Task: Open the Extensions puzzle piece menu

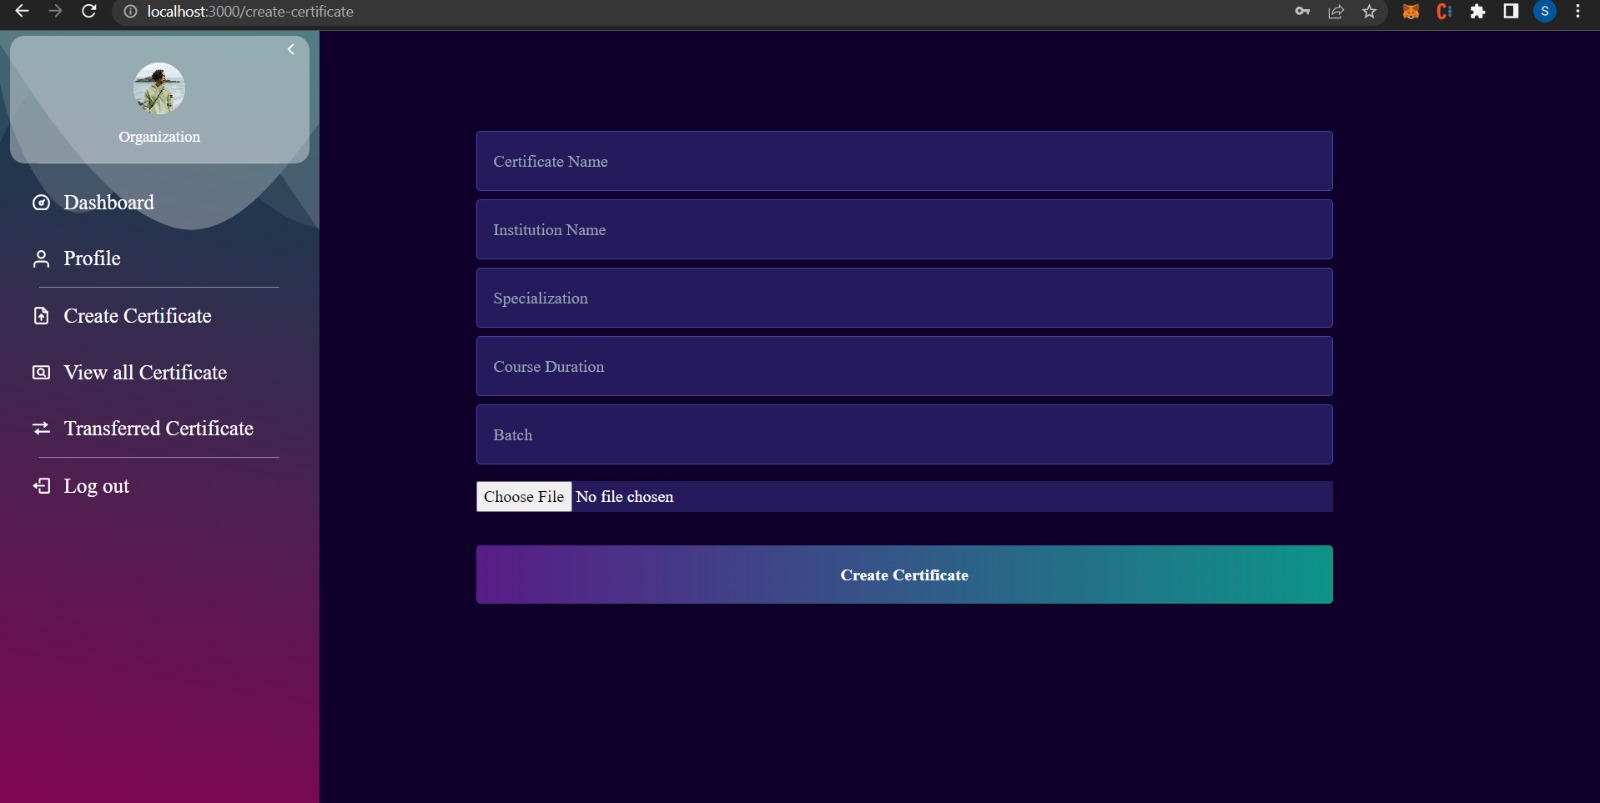Action: click(1478, 12)
